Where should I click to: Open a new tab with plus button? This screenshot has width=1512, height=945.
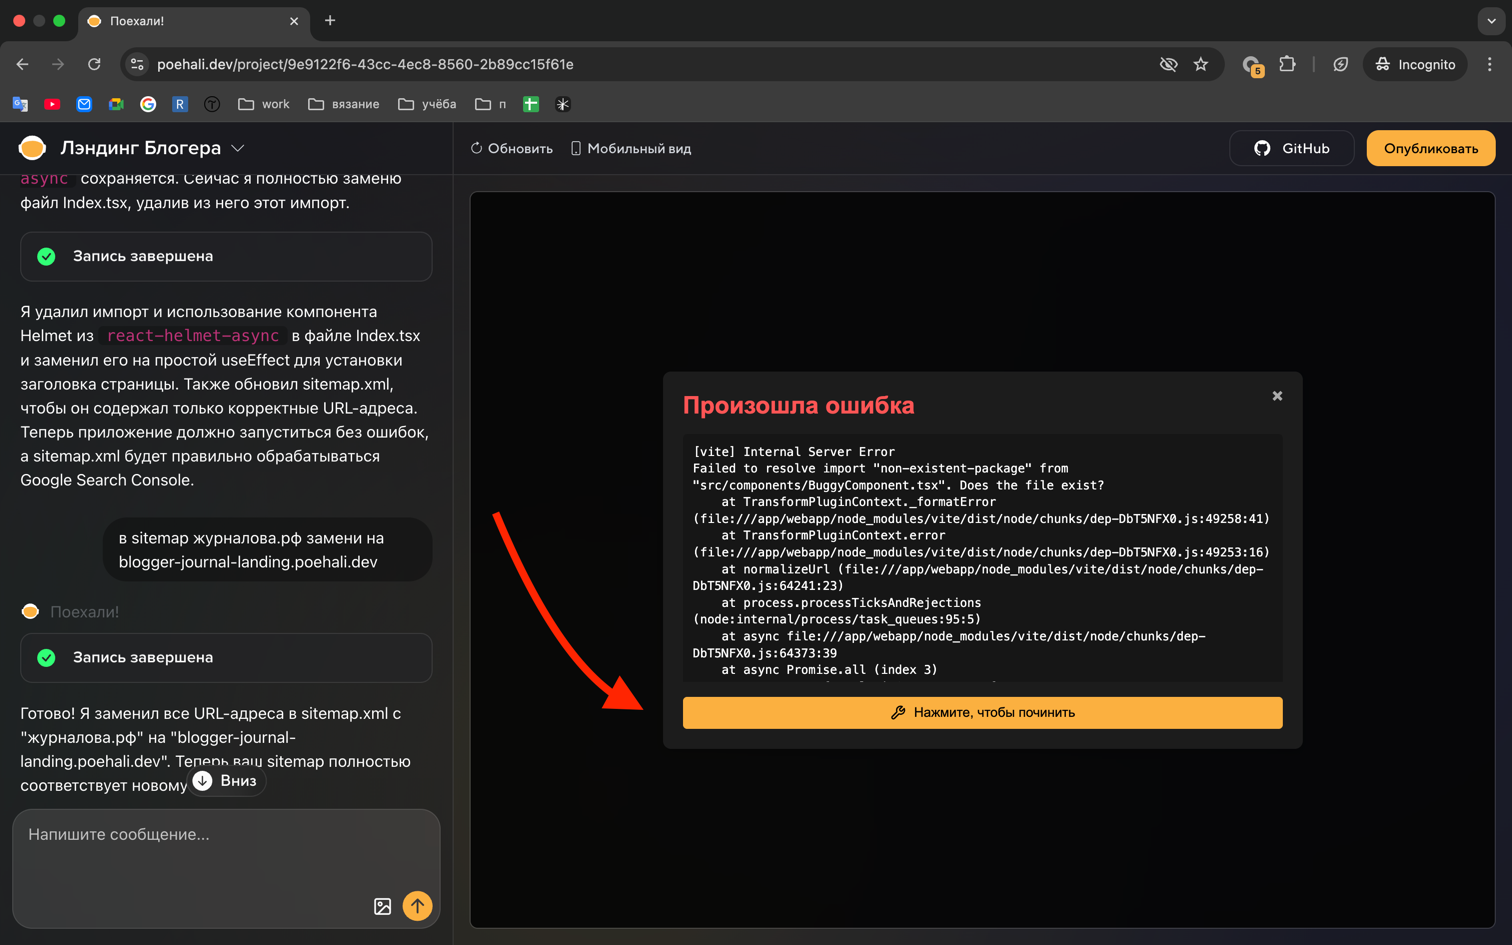coord(330,20)
